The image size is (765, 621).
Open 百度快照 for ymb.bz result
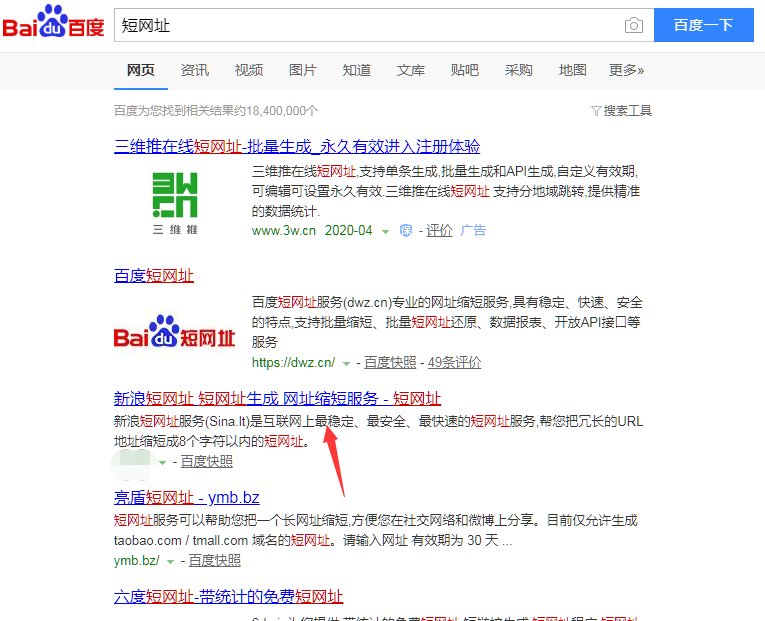pyautogui.click(x=214, y=561)
